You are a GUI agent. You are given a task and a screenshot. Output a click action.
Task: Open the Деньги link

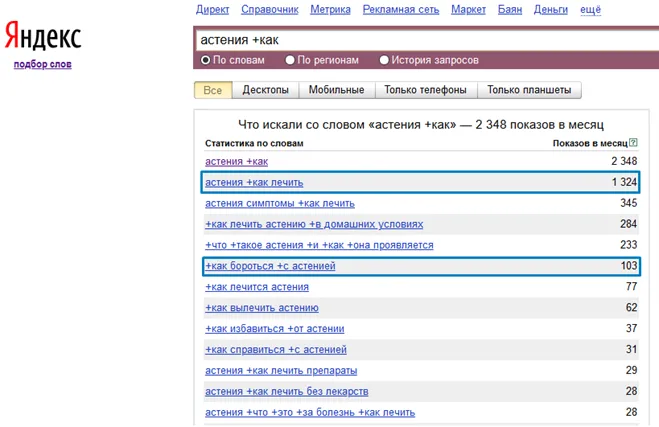[551, 10]
